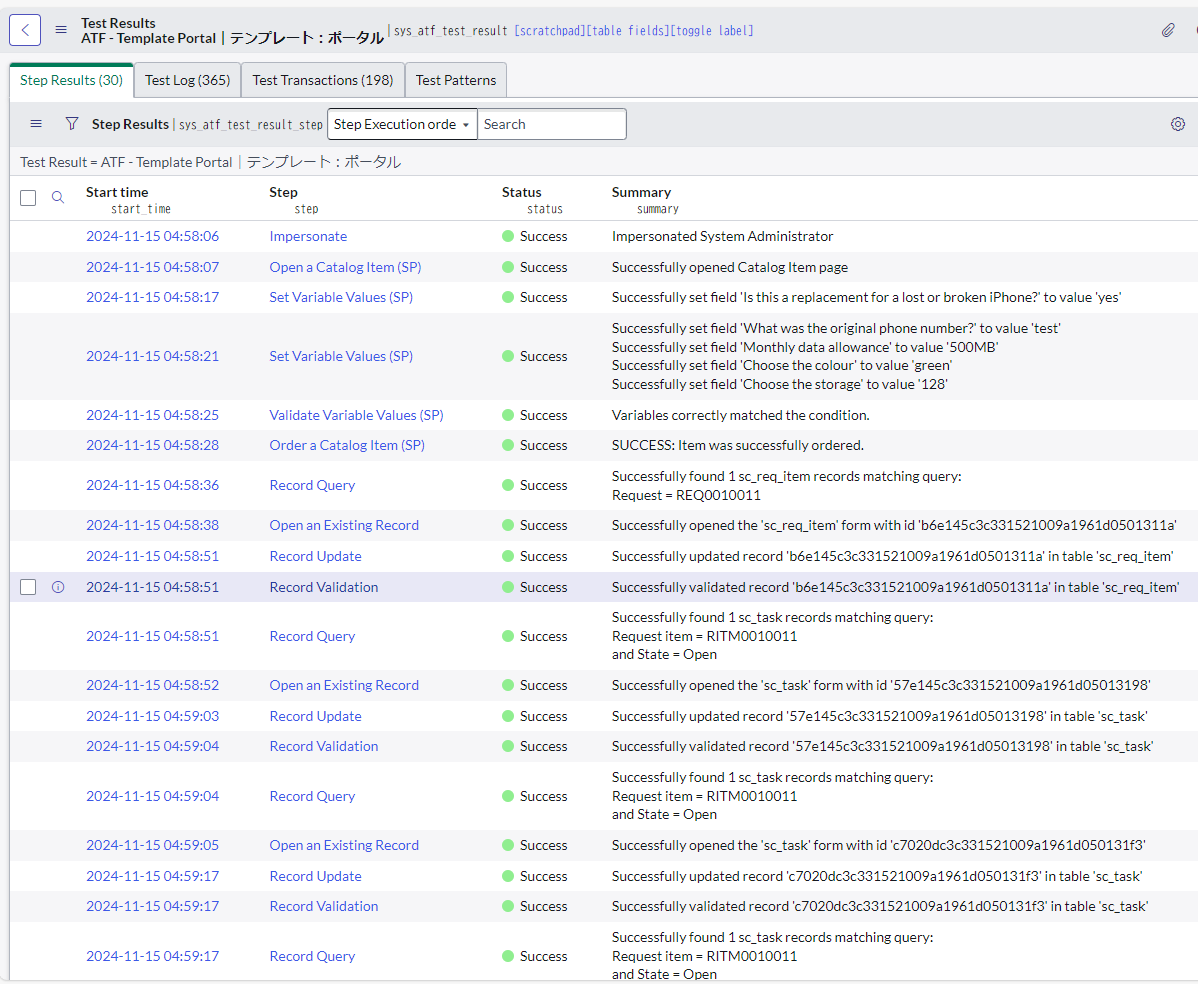Open the personalize list gear icon
The height and width of the screenshot is (984, 1198).
pos(1177,123)
